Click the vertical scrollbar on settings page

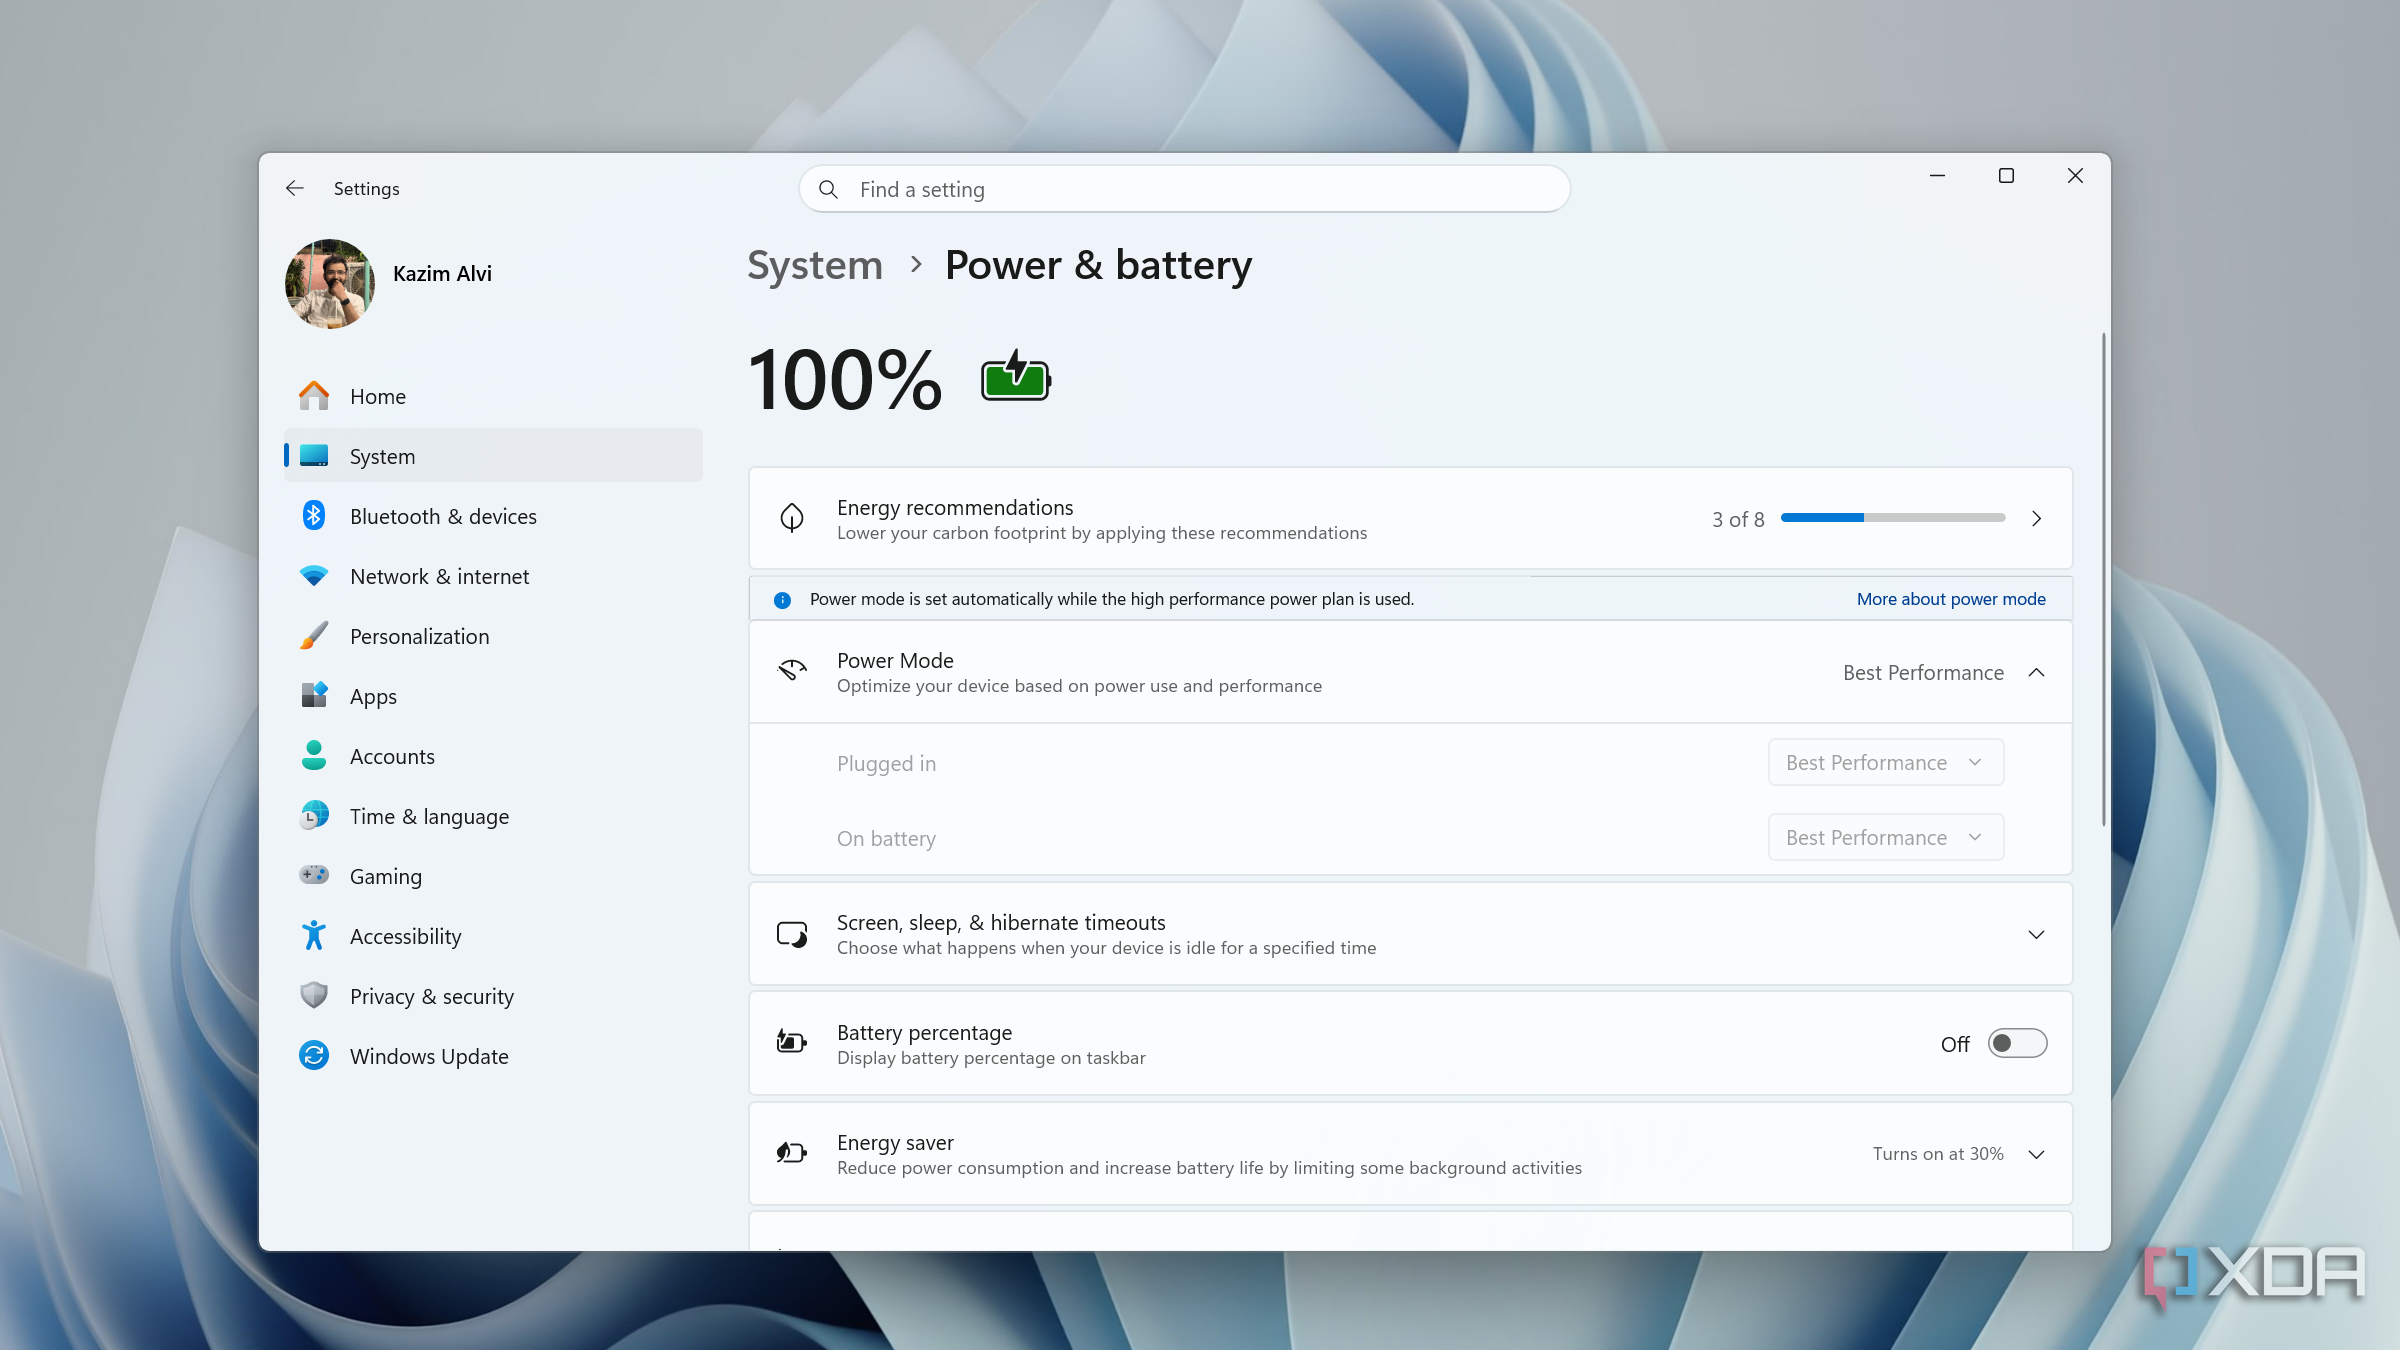click(2103, 580)
